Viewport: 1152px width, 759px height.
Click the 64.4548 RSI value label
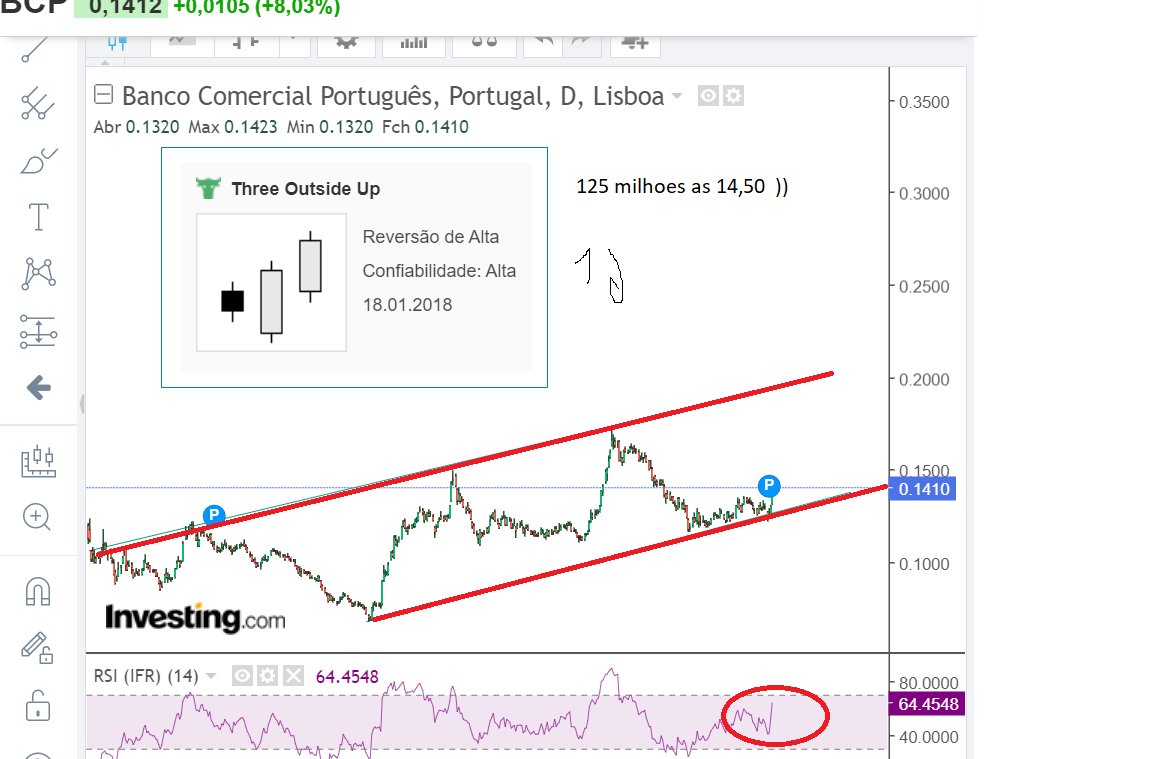coord(926,704)
